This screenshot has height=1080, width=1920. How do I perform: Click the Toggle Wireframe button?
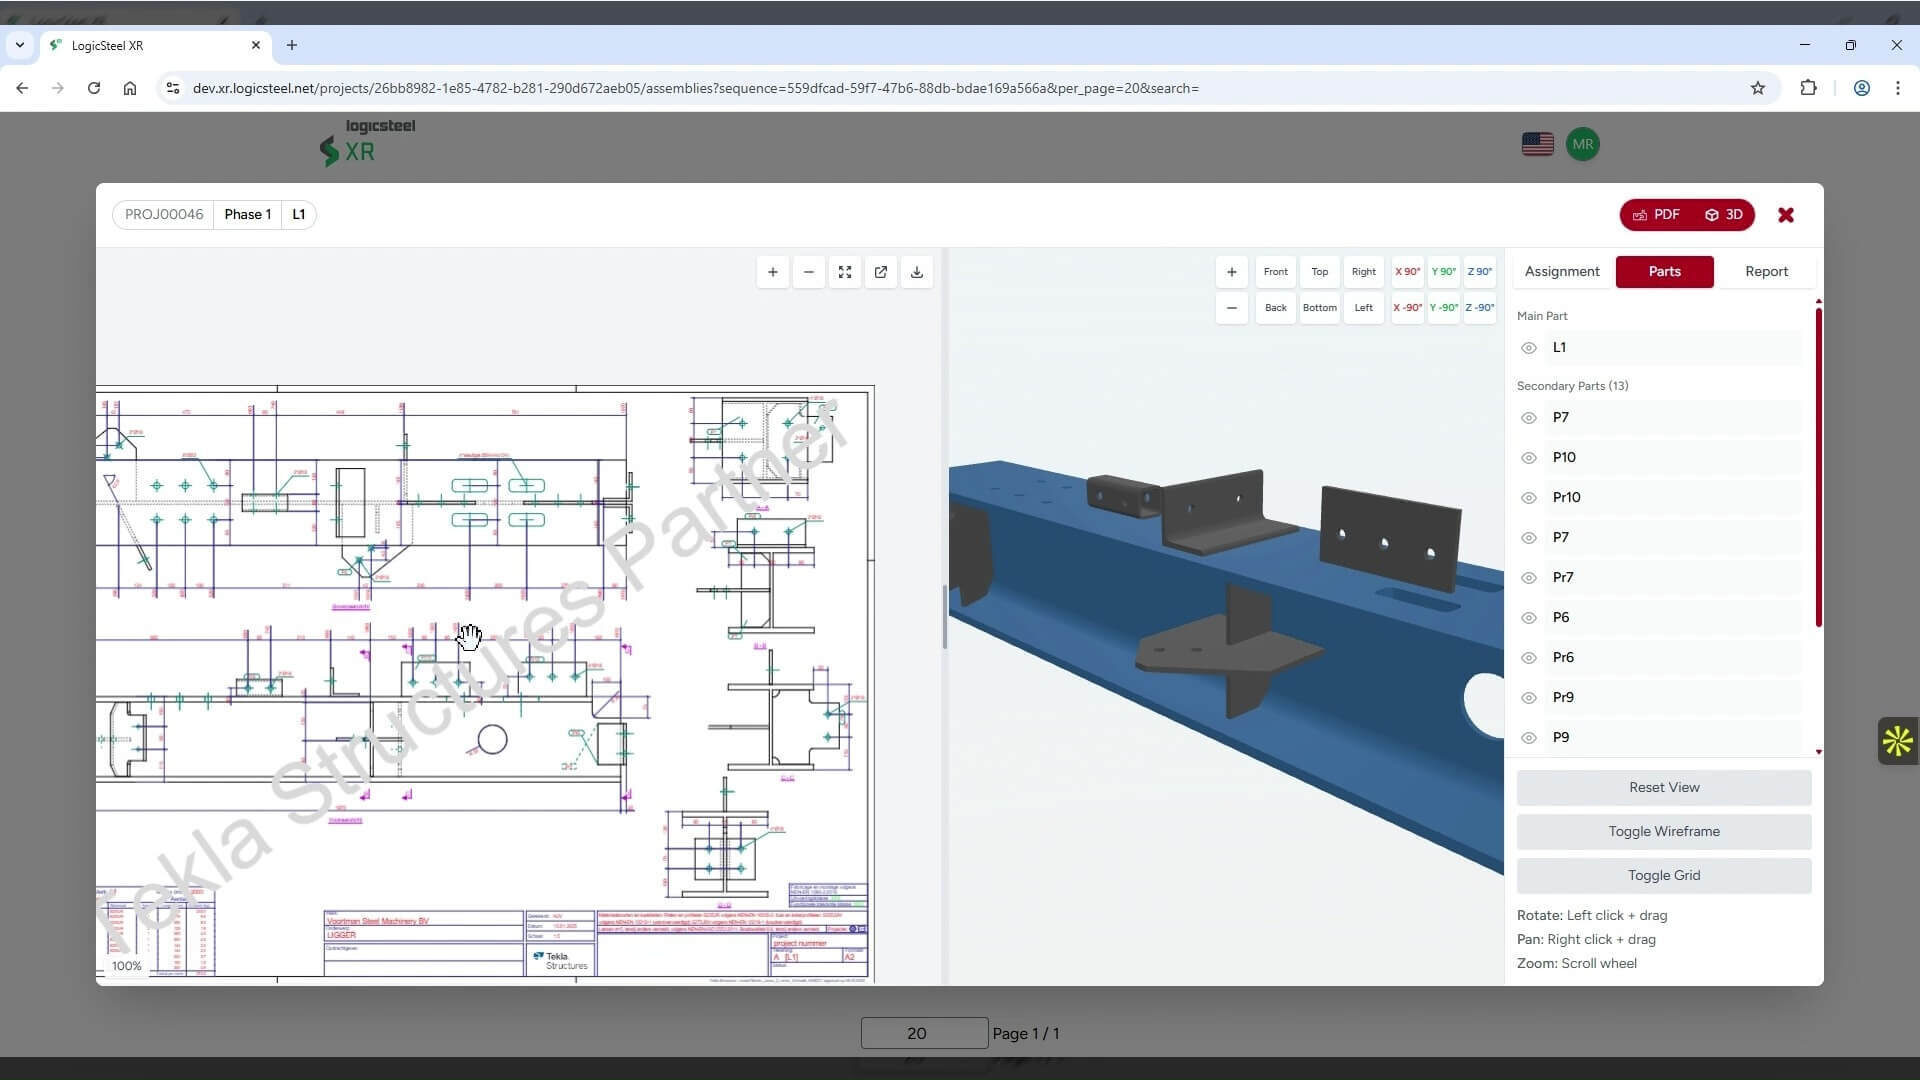pyautogui.click(x=1664, y=832)
